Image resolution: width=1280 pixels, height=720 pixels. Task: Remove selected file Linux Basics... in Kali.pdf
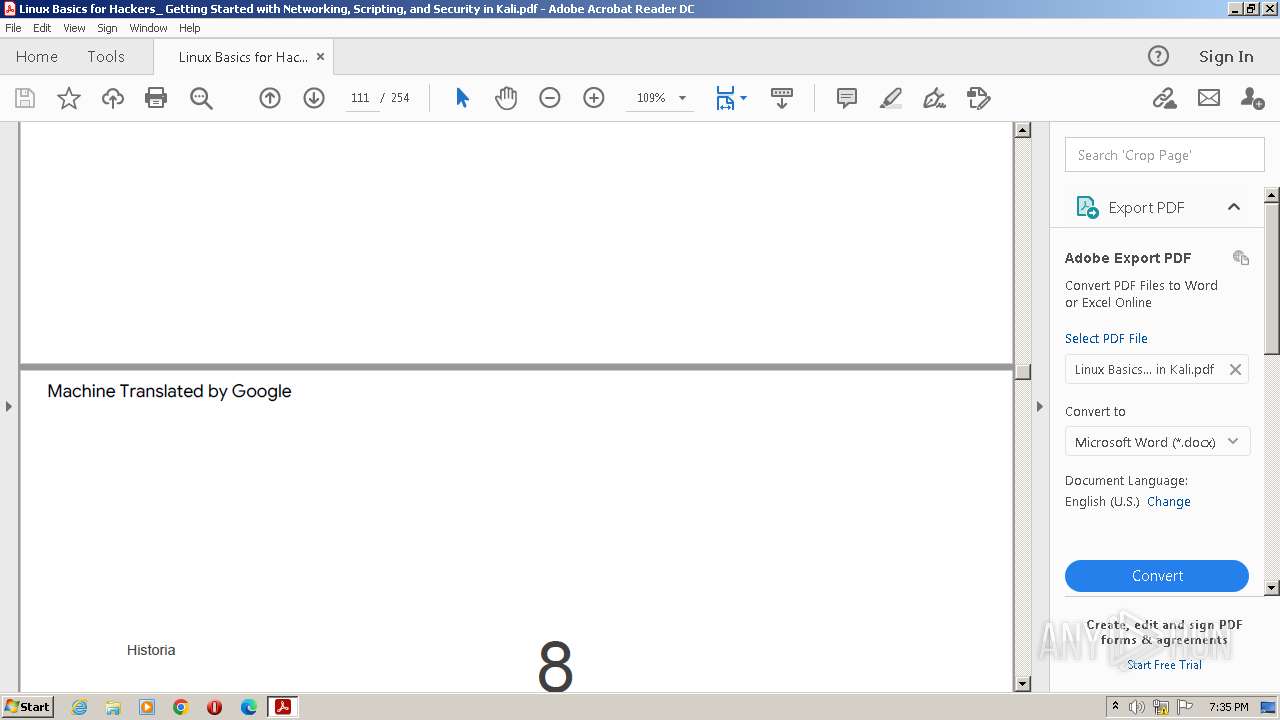coord(1235,369)
